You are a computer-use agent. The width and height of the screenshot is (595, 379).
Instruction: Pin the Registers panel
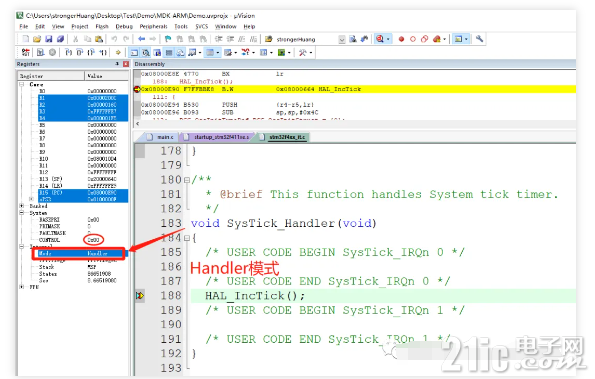point(117,64)
